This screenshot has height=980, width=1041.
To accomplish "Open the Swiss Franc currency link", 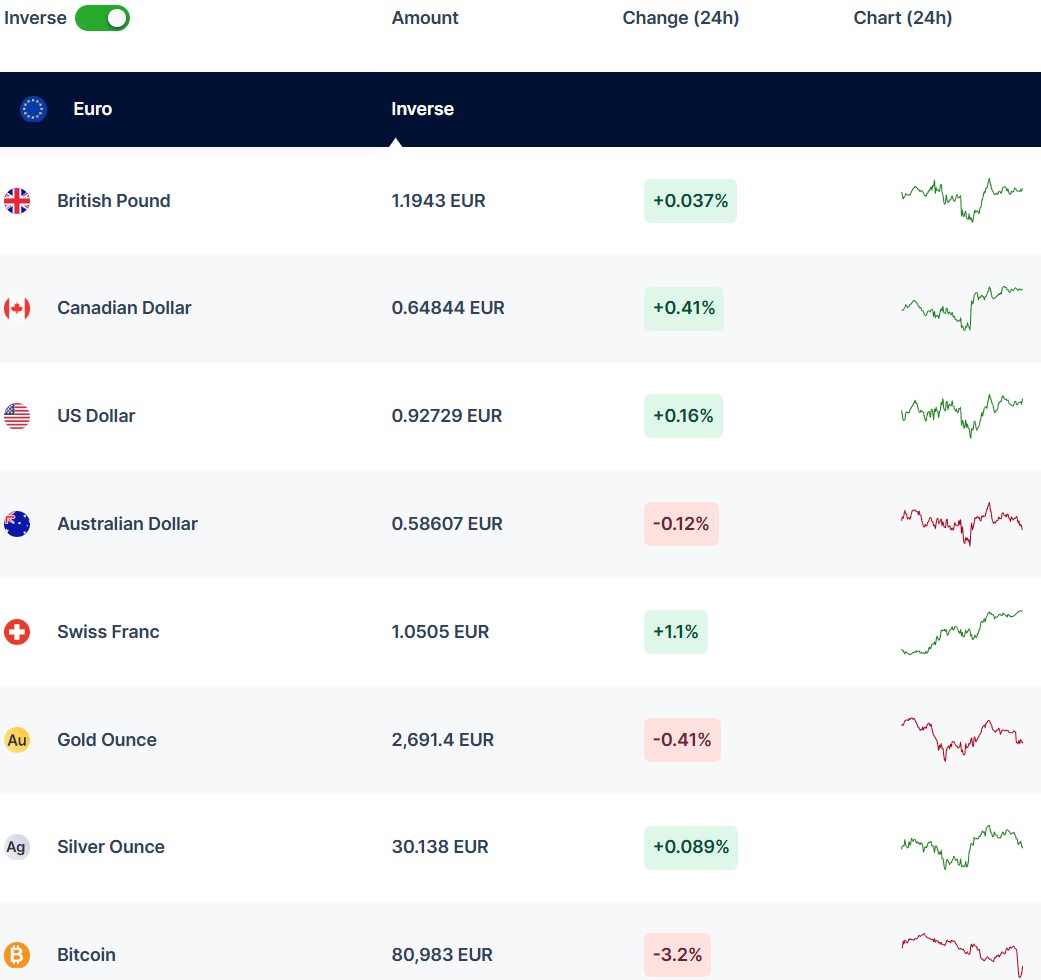I will point(108,632).
